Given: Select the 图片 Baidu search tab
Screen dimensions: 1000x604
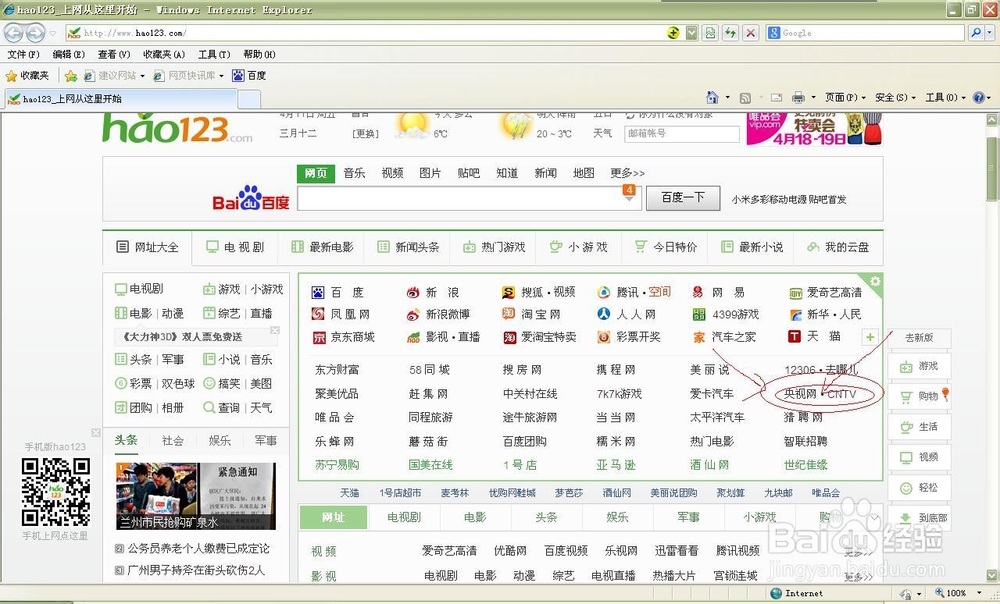Looking at the screenshot, I should 430,173.
